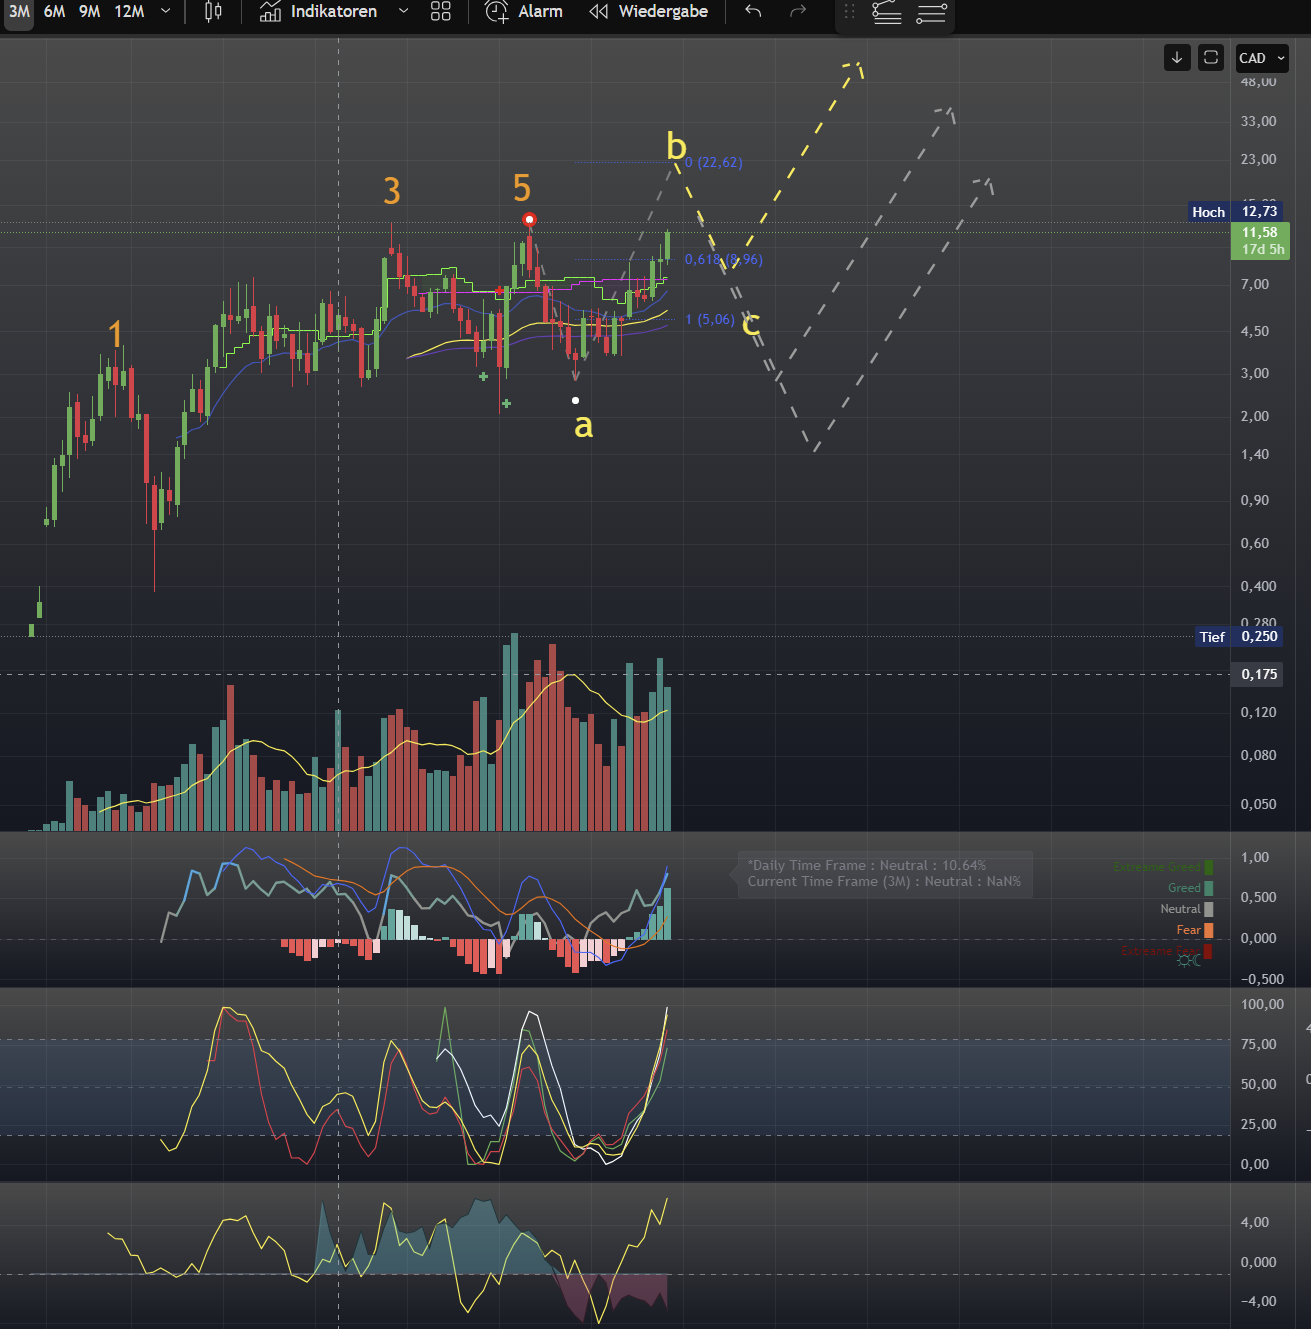
Task: Open the horizontal lines drawing tool
Action: coord(931,12)
